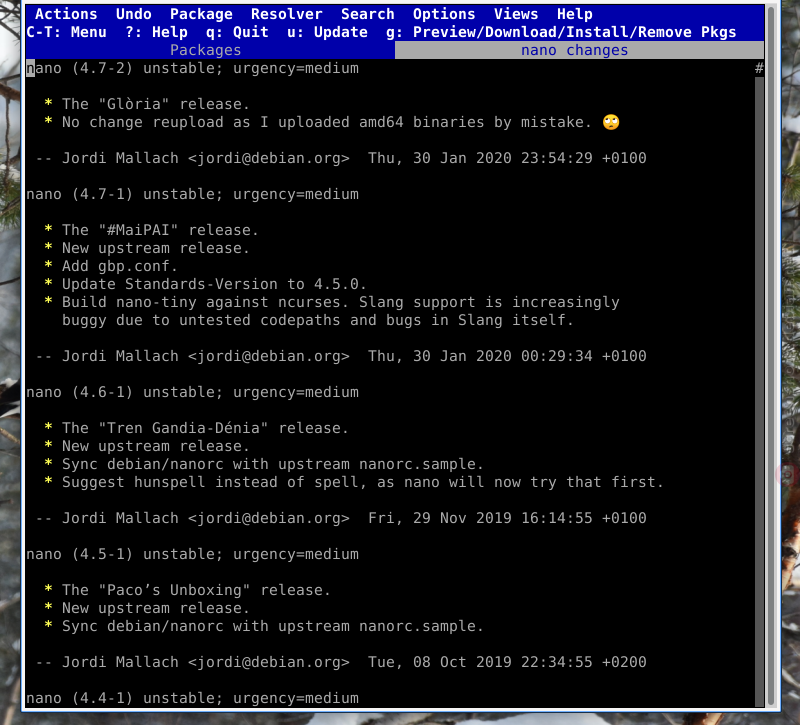Viewport: 800px width, 725px height.
Task: Click the 'The "#MaiPAI" release.' line
Action: [152, 230]
